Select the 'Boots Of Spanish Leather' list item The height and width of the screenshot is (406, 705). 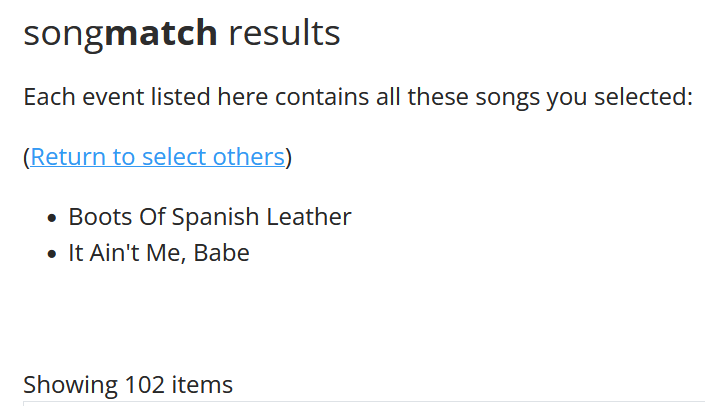pyautogui.click(x=209, y=217)
